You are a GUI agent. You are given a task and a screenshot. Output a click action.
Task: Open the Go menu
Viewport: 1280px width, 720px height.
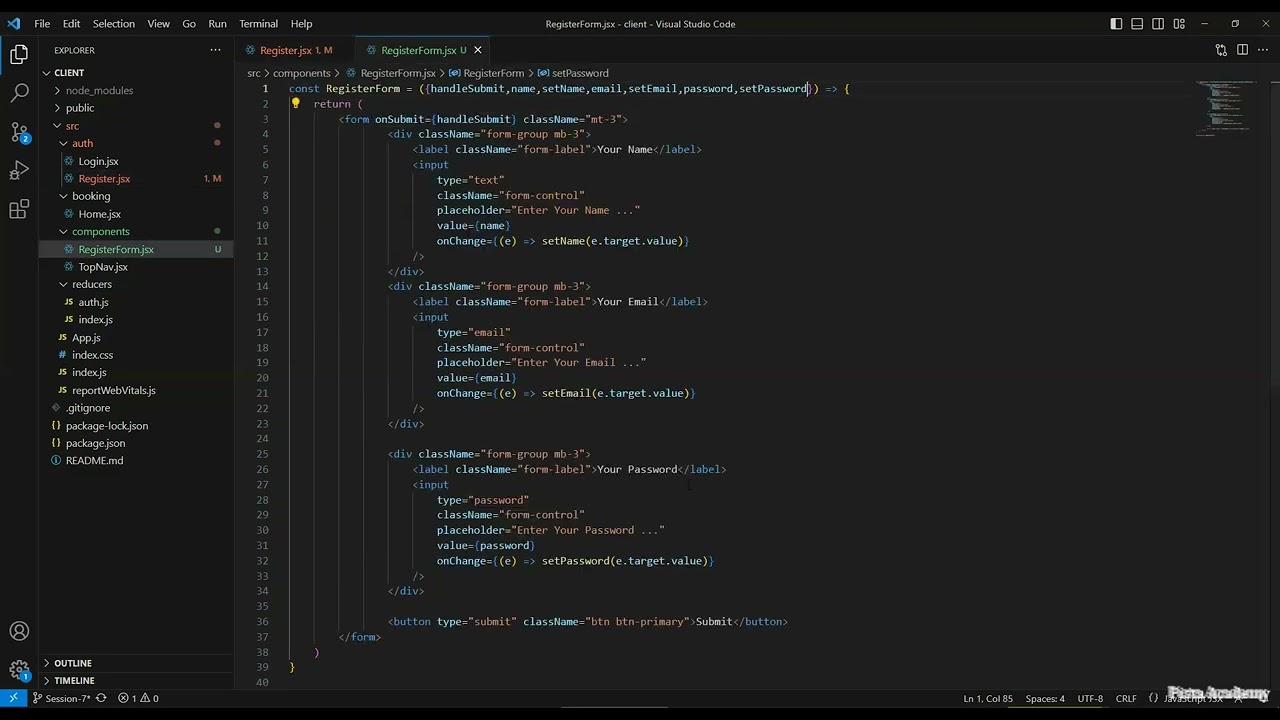(189, 24)
